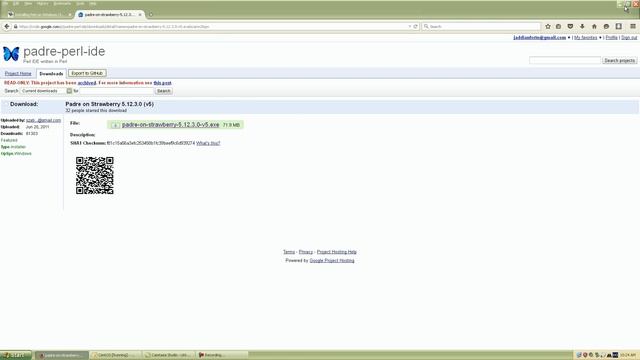Open the Edit menu
Screen dimensions: 640x360
click(16, 3)
